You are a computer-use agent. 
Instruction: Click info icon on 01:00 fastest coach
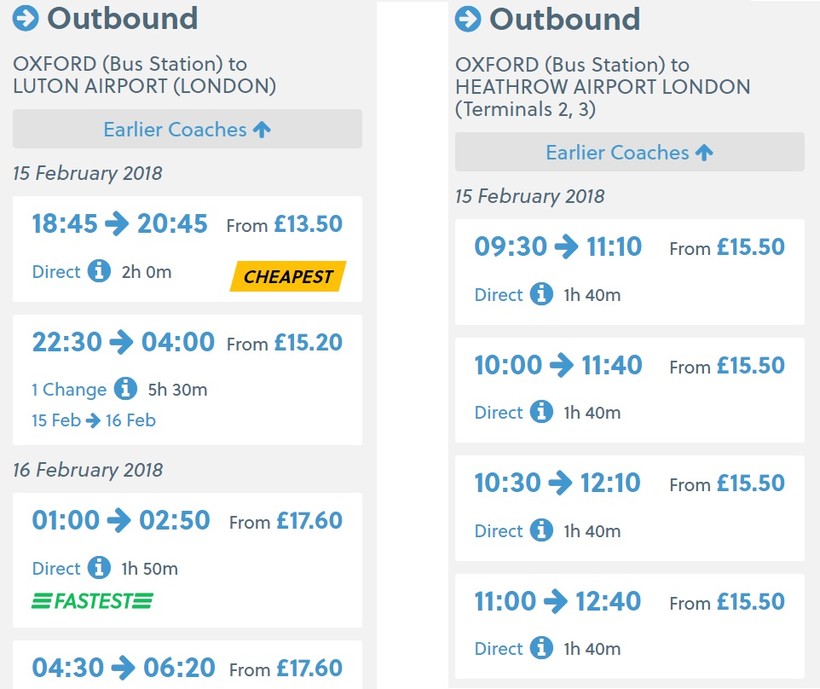coord(98,568)
